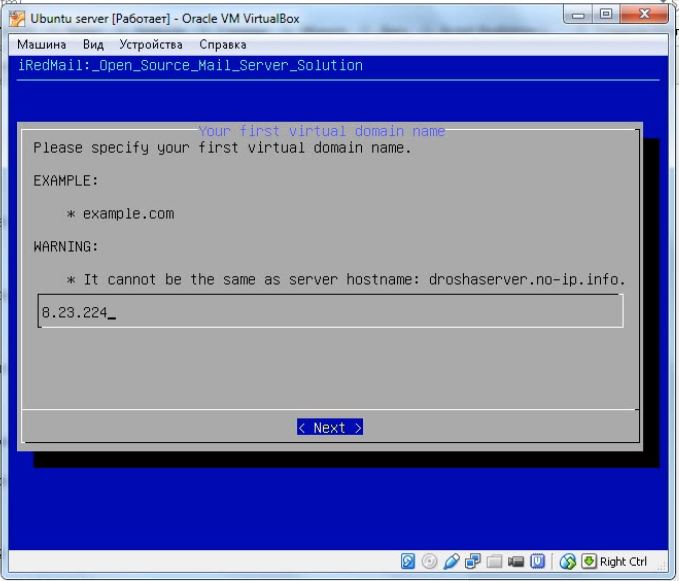Viewport: 679px width, 581px height.
Task: Open the Машина menu
Action: (42, 45)
